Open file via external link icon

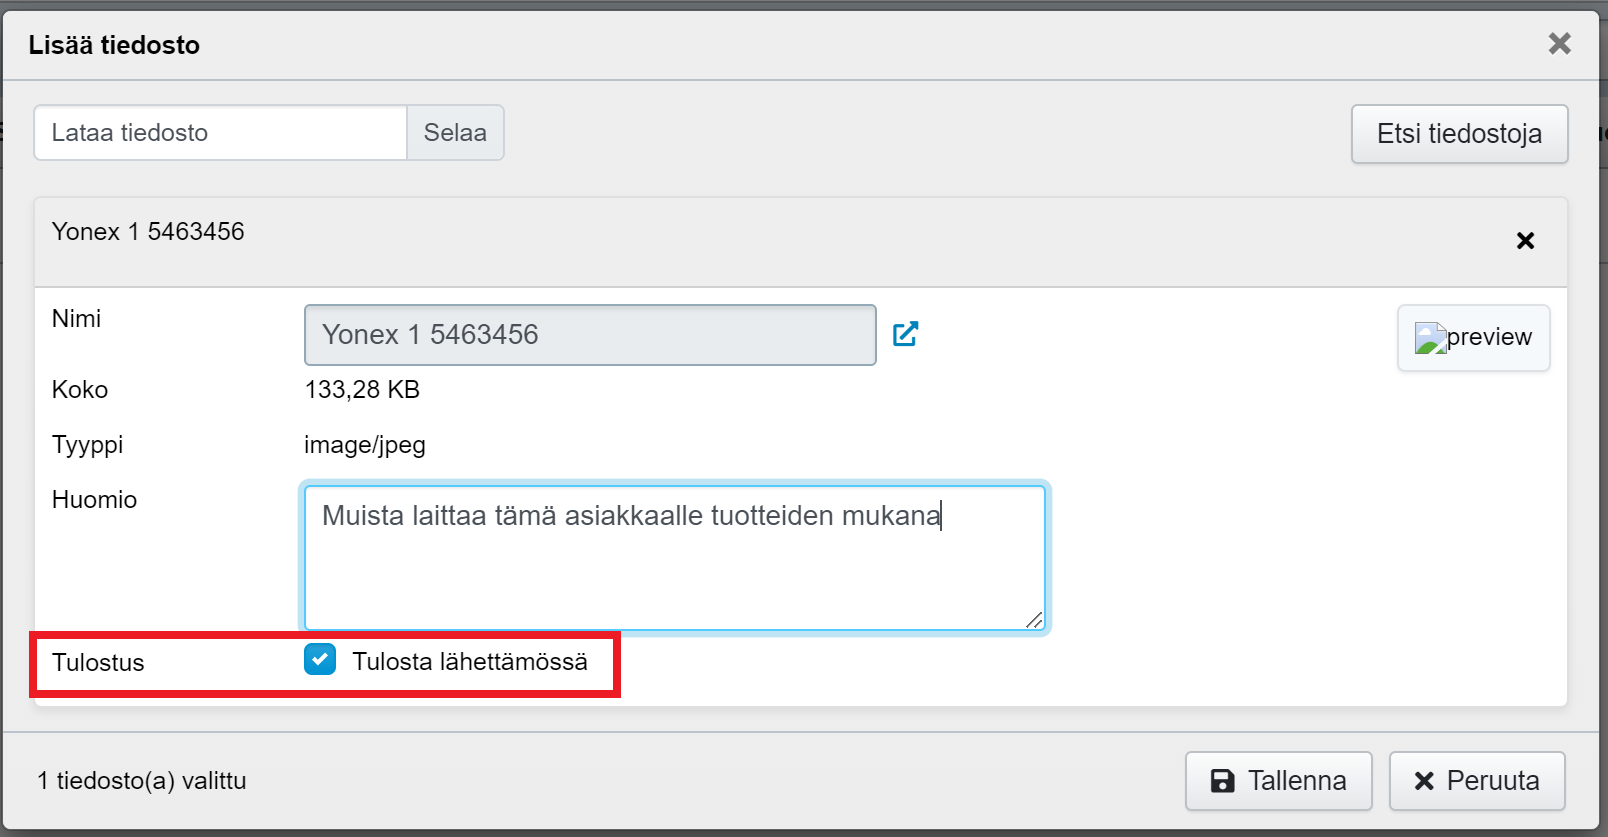pyautogui.click(x=906, y=334)
